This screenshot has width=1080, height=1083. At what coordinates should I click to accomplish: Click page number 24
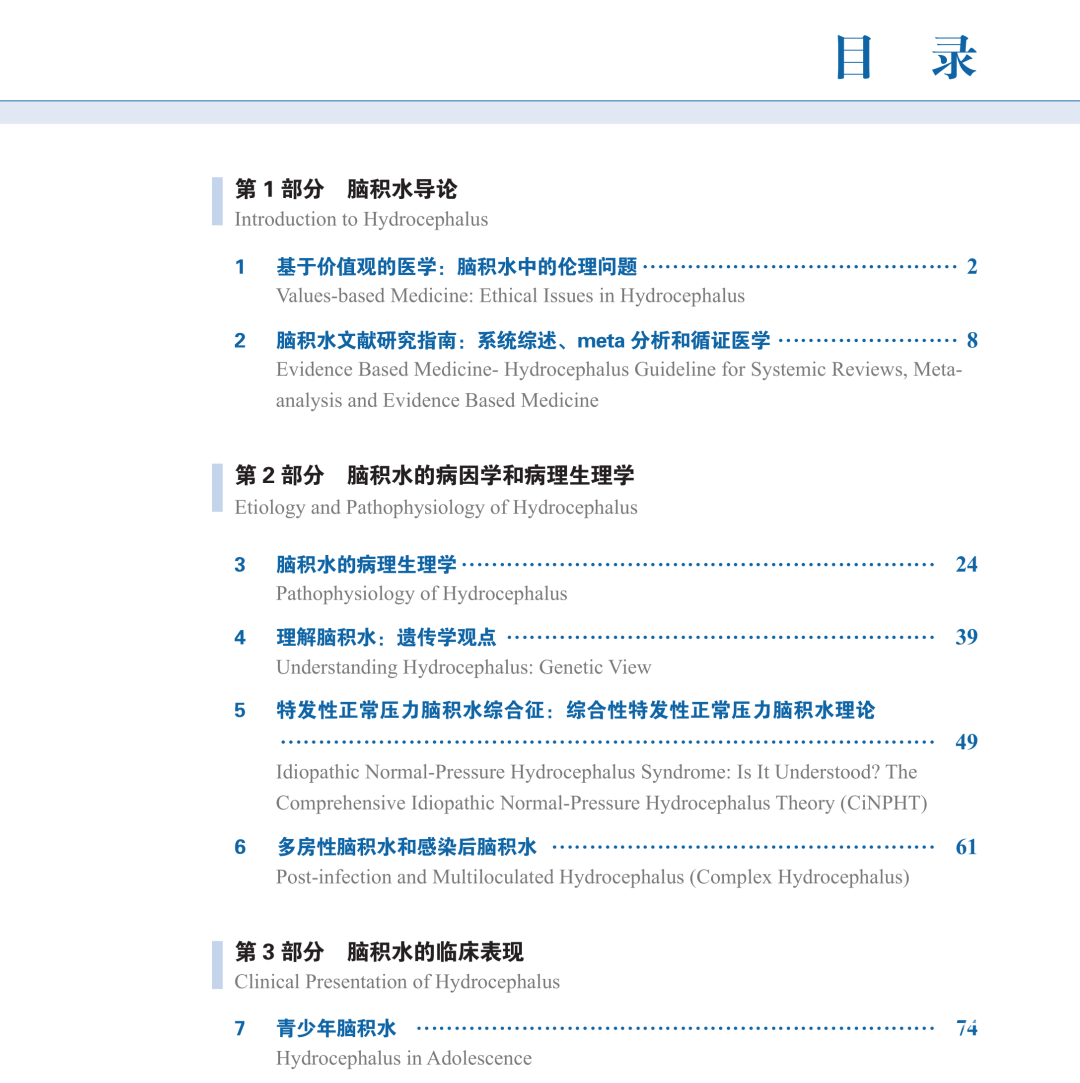pos(966,565)
